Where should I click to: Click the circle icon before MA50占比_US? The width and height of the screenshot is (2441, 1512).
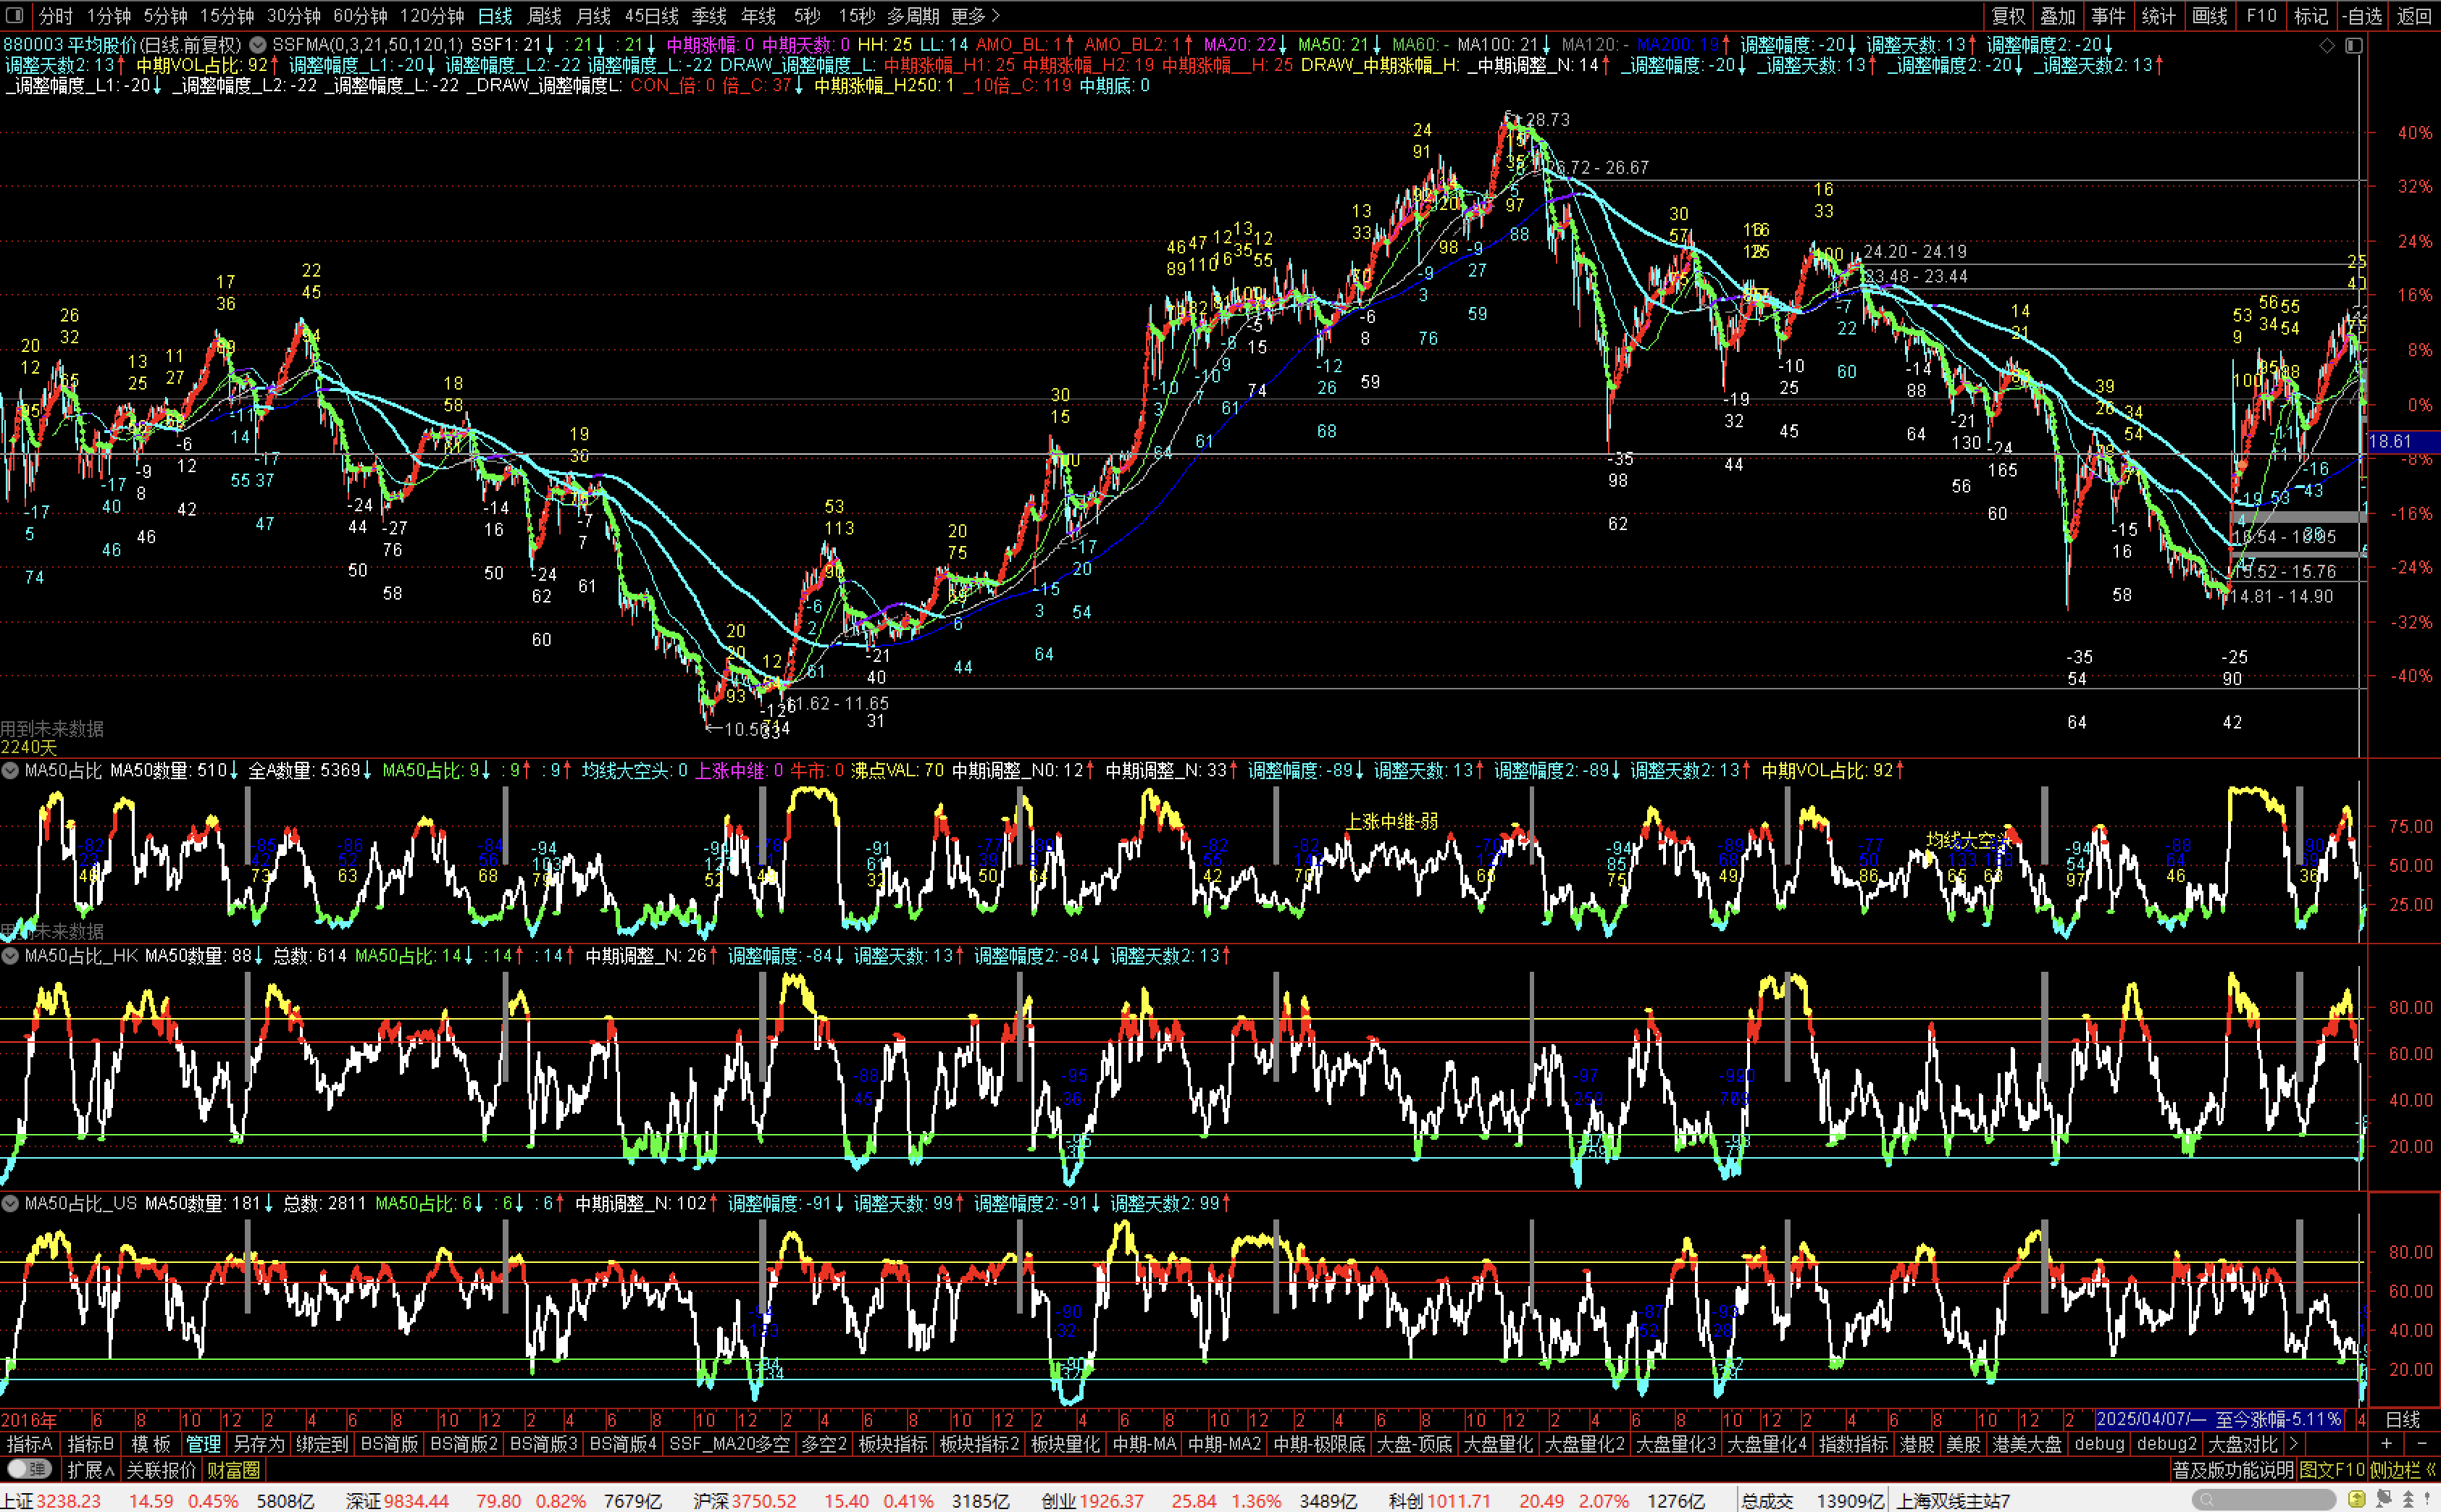pyautogui.click(x=10, y=1203)
